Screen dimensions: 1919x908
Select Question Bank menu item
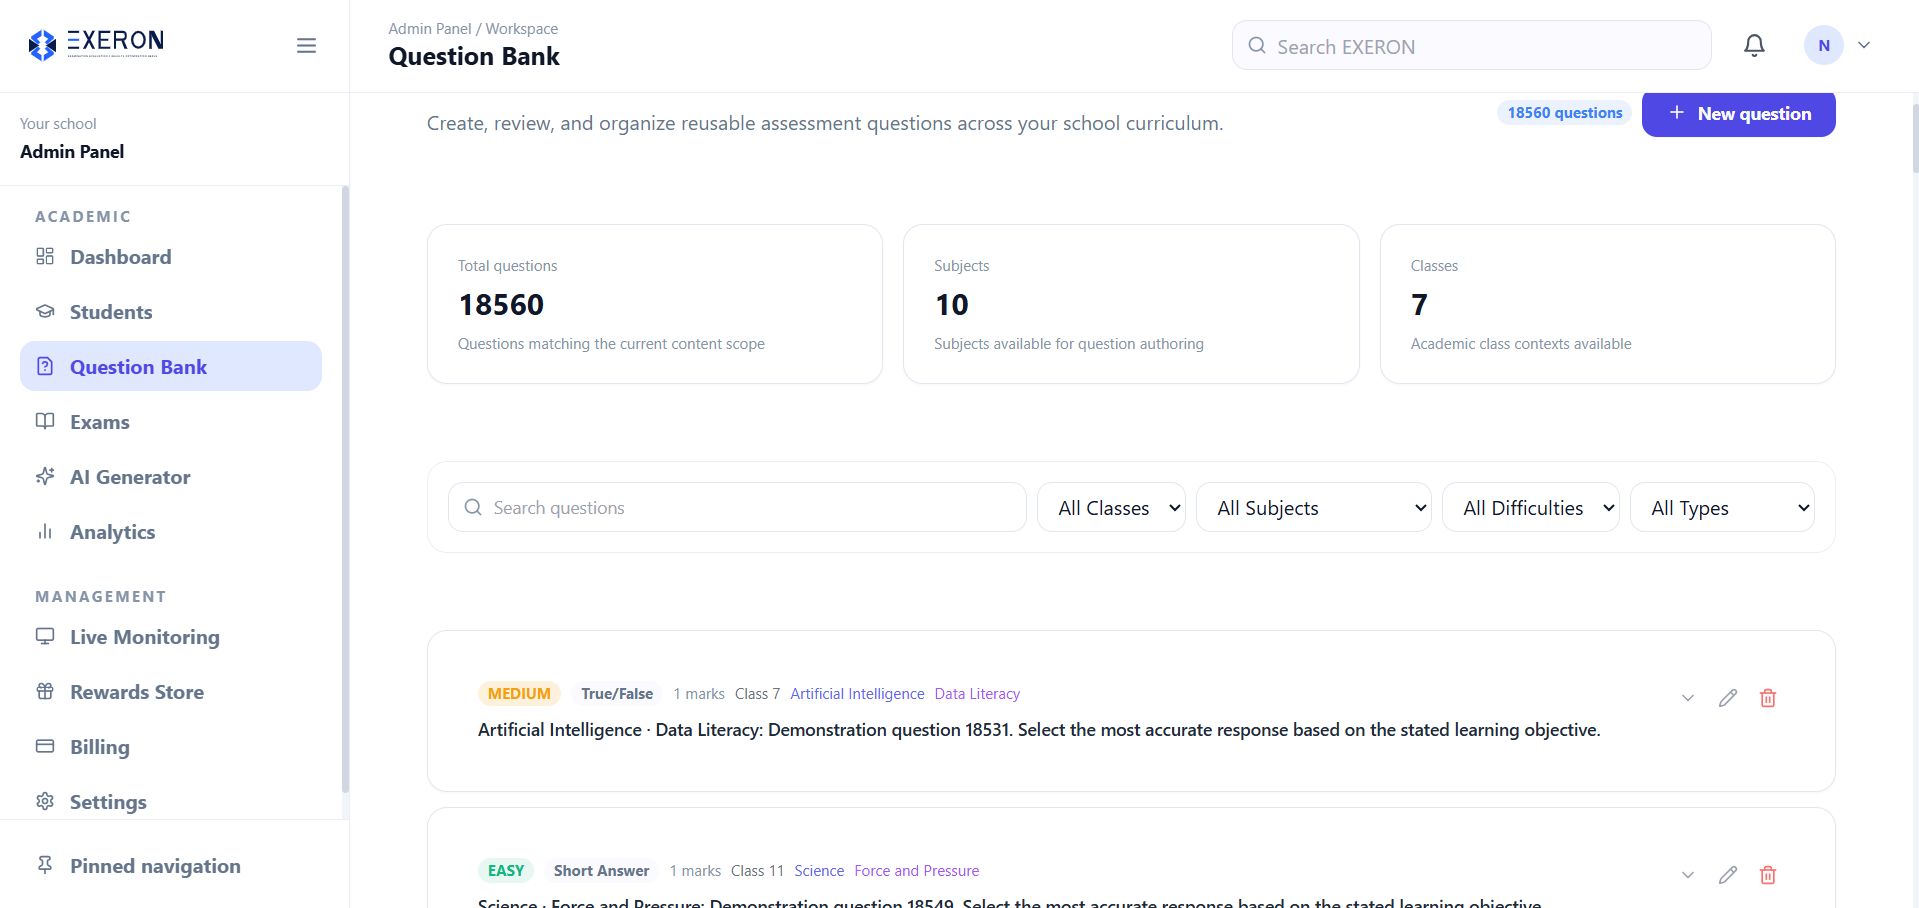[x=171, y=366]
